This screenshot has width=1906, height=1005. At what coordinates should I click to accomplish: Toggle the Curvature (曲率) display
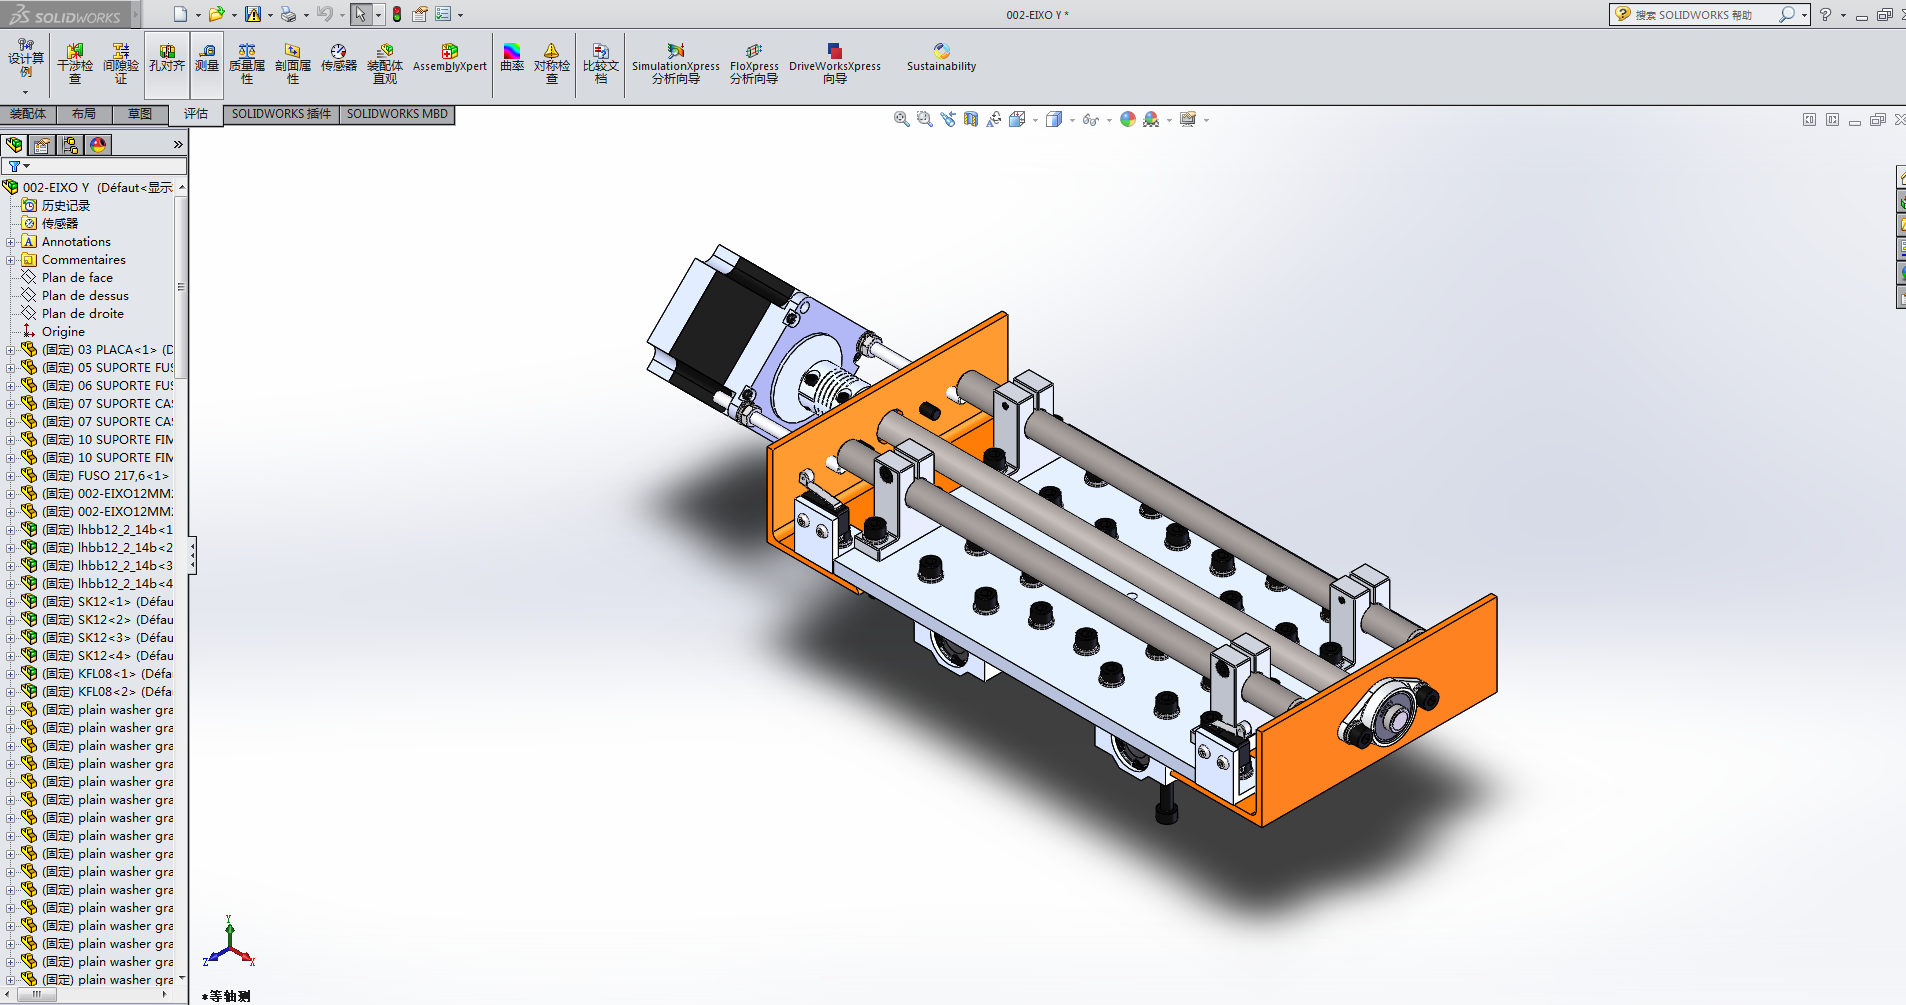pos(512,59)
